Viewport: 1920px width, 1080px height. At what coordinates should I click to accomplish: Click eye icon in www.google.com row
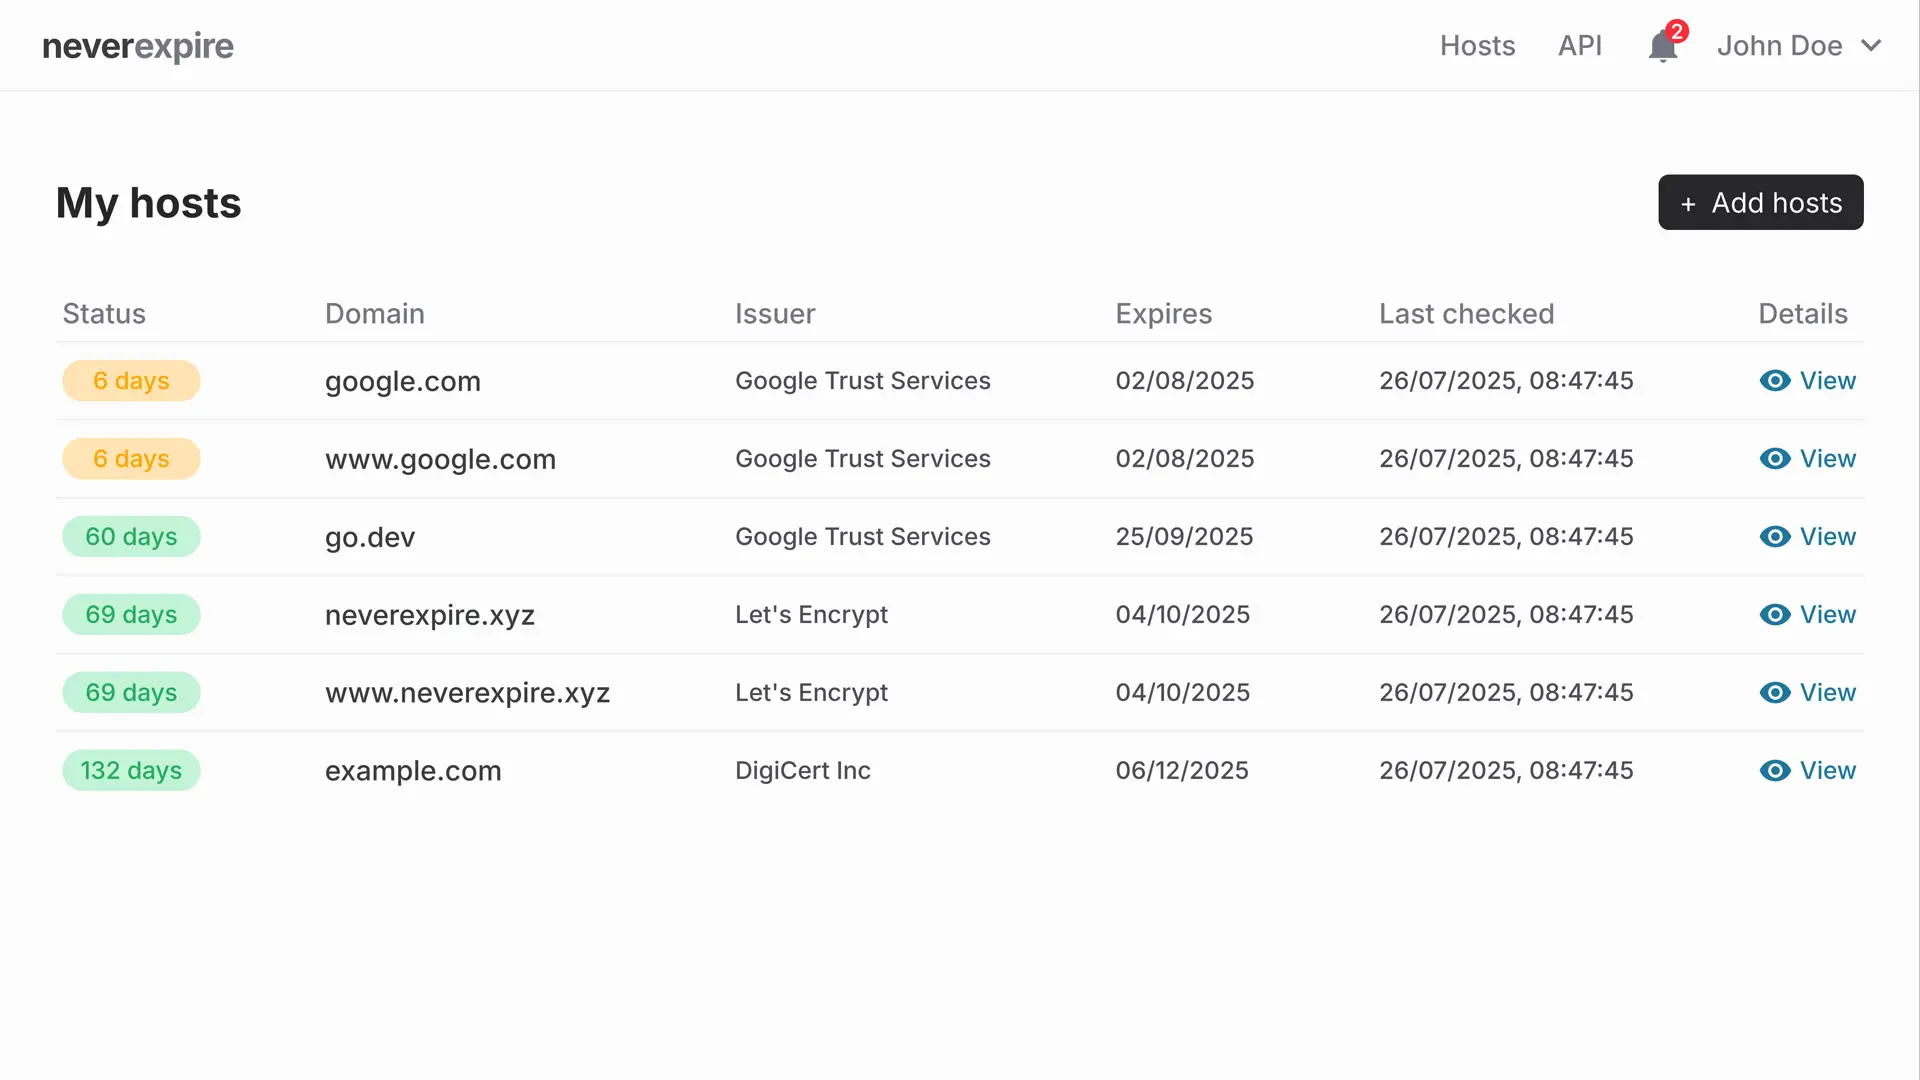(1775, 459)
